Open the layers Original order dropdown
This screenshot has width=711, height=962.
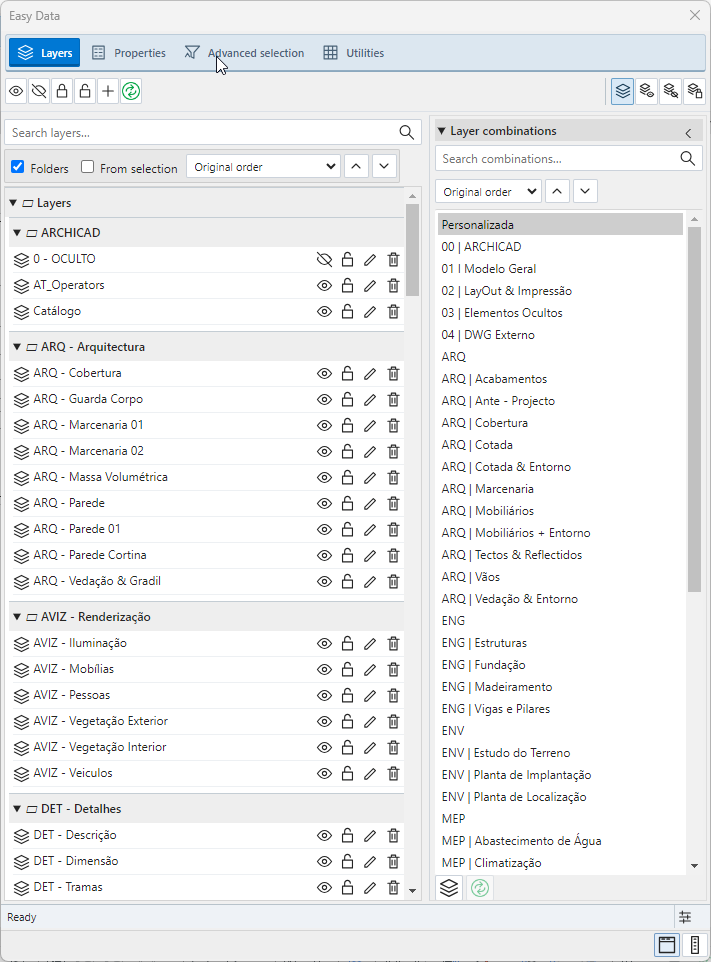point(263,166)
